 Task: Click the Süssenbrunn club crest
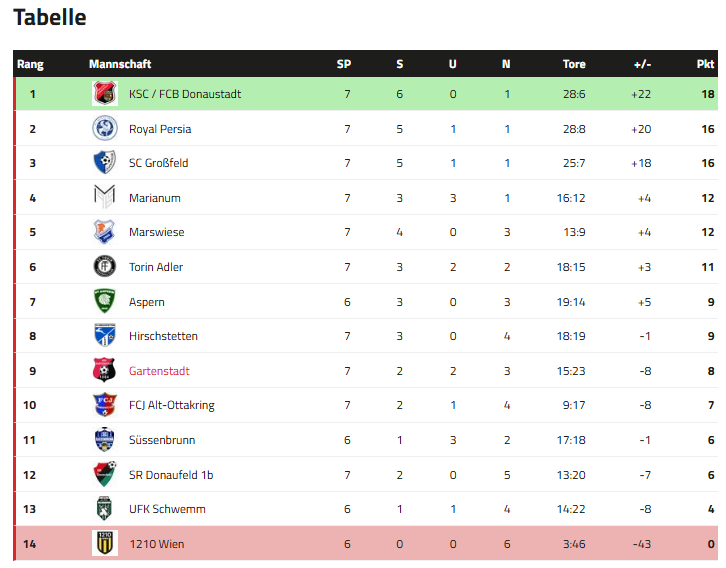coord(105,440)
